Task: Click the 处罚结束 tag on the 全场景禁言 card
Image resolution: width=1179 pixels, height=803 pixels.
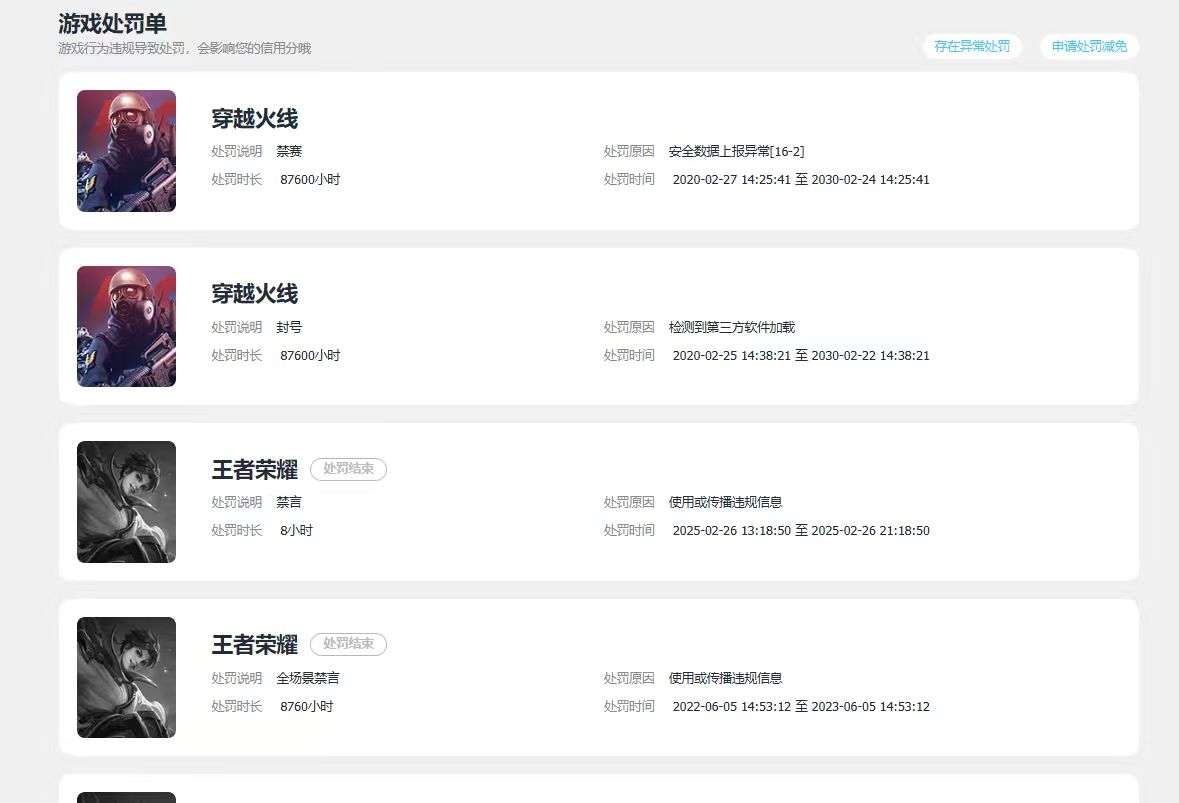Action: coord(348,644)
